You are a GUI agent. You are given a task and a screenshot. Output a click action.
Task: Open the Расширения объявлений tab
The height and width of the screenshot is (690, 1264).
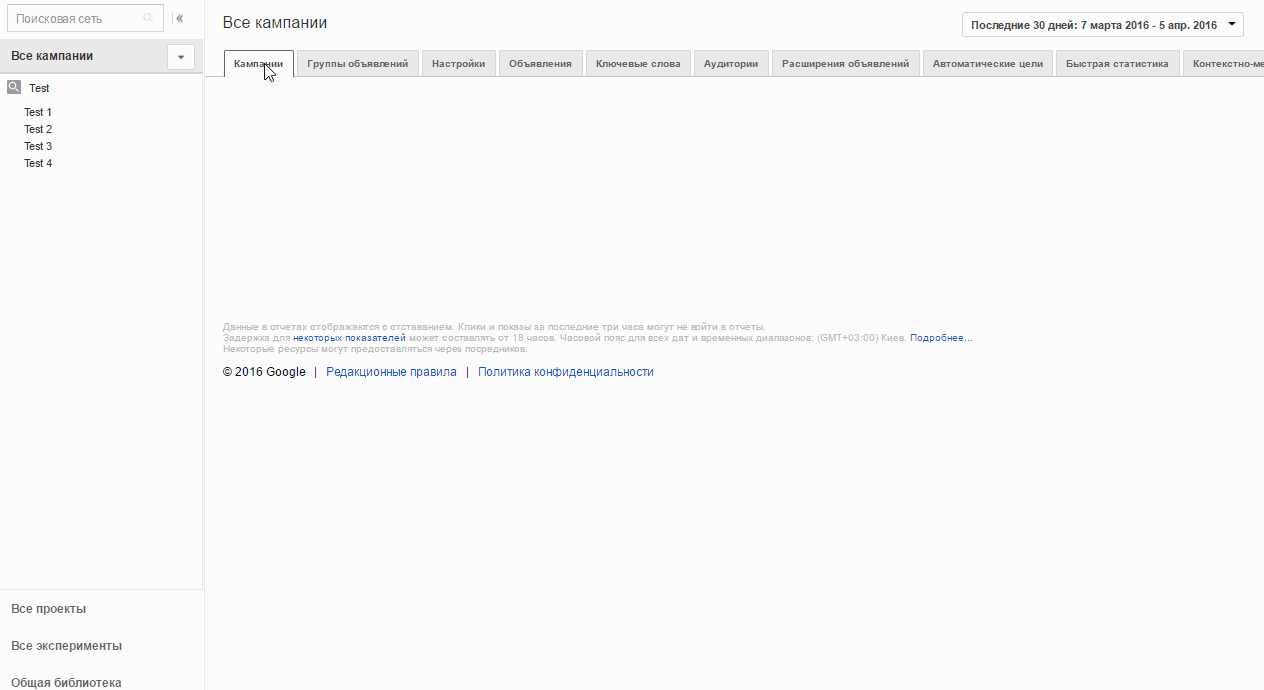click(x=846, y=64)
